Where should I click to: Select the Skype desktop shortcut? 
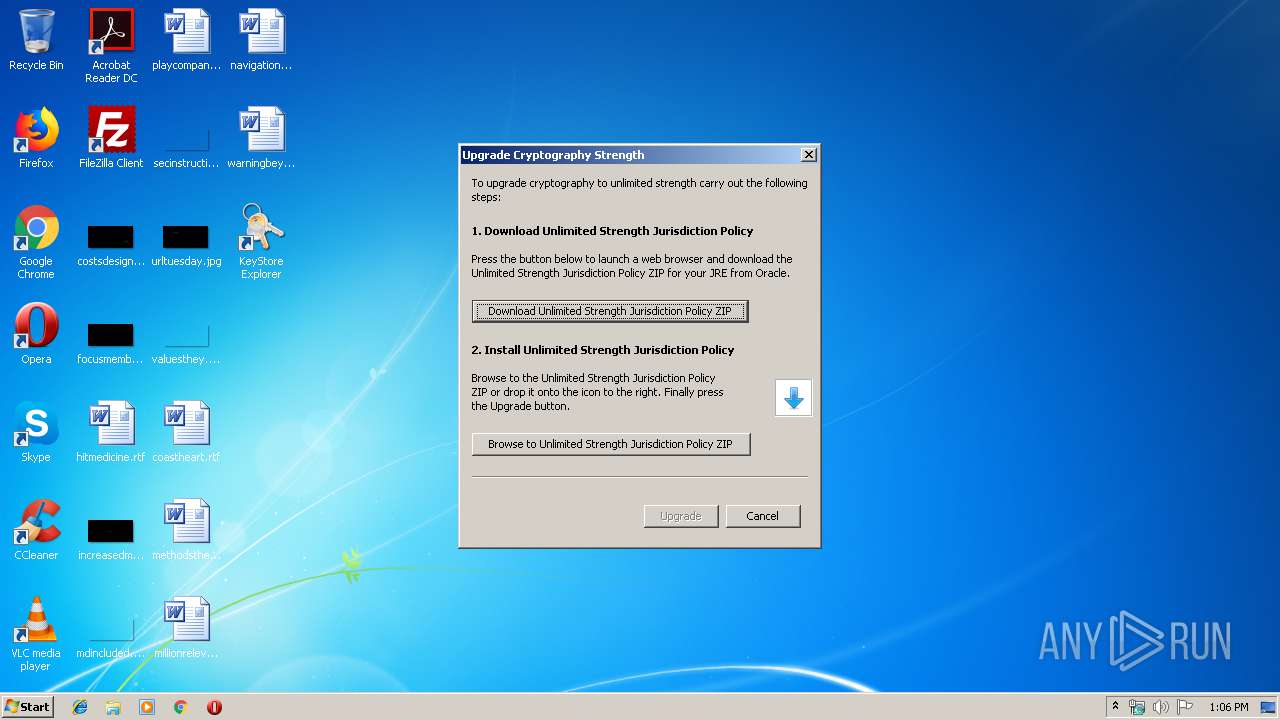[x=36, y=433]
